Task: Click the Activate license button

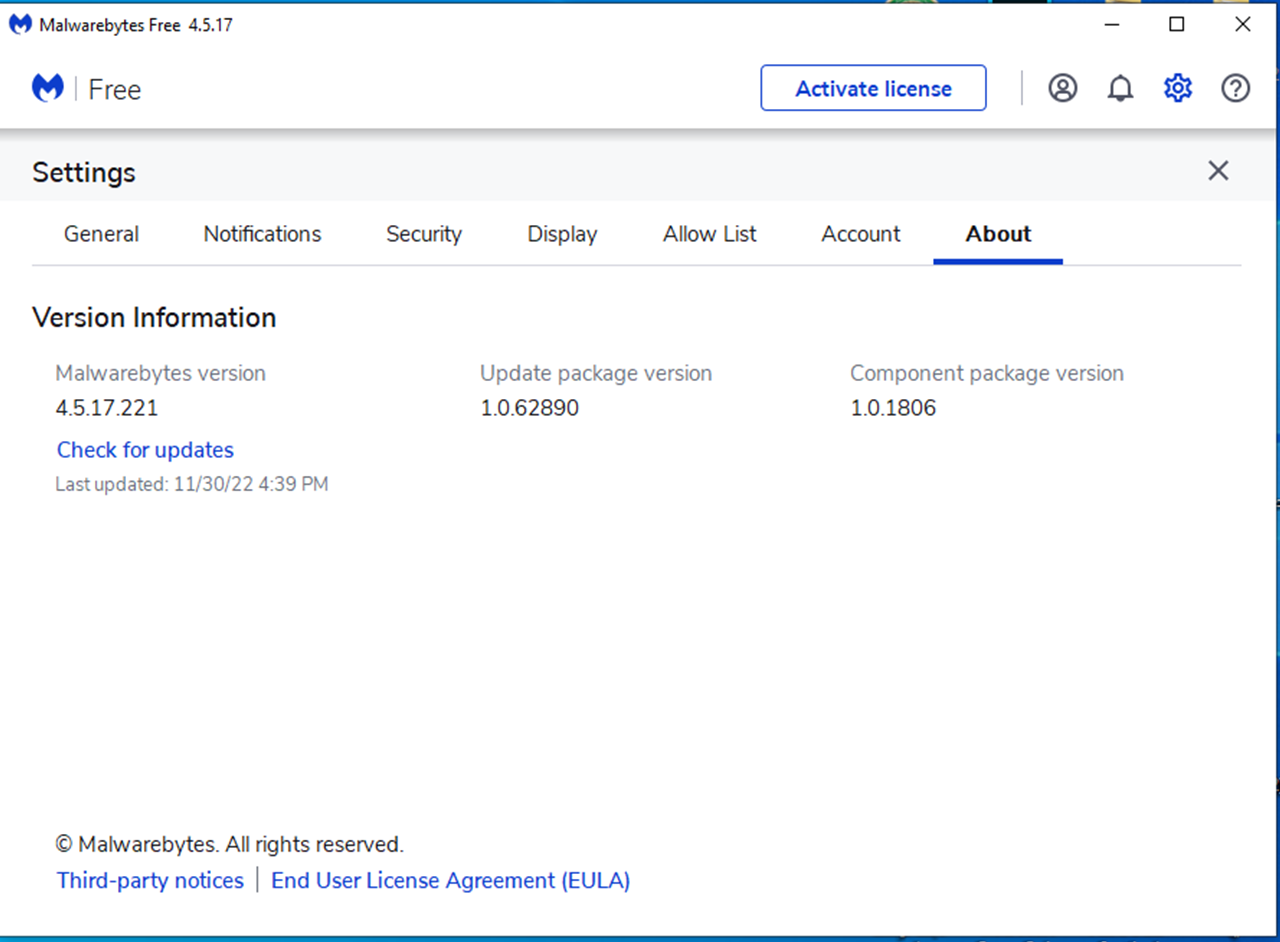Action: 873,88
